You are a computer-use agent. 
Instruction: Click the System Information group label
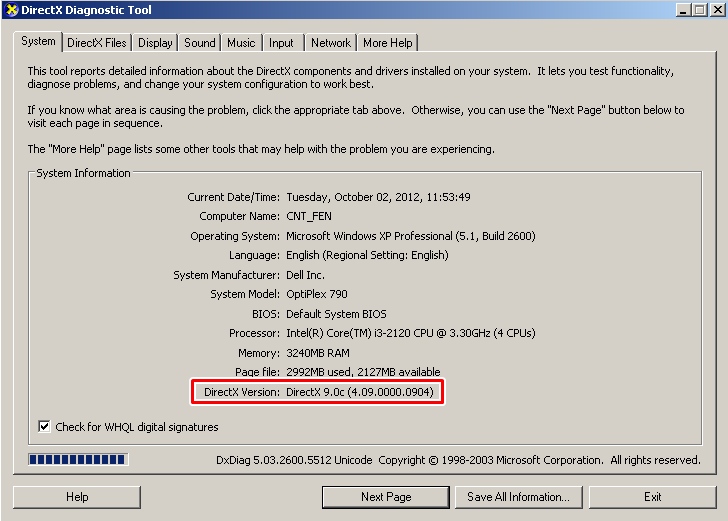[x=83, y=173]
